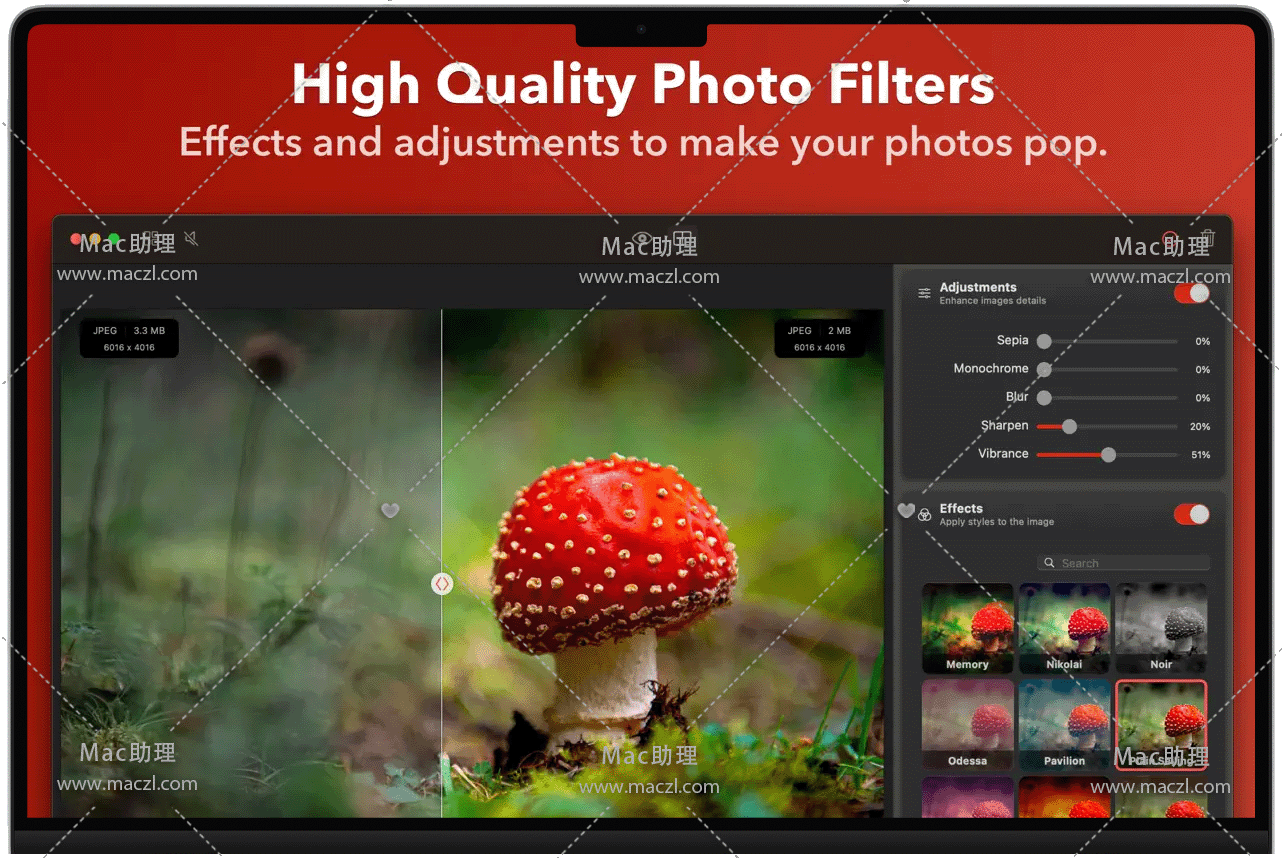The image size is (1282, 858).
Task: Click the Sepia label
Action: coord(1013,340)
